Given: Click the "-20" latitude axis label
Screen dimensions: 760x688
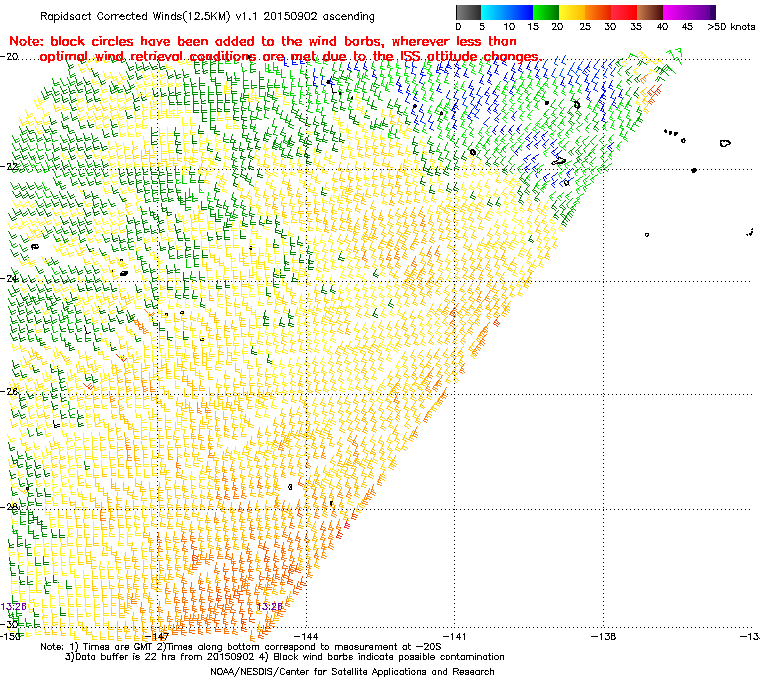Looking at the screenshot, I should [9, 56].
